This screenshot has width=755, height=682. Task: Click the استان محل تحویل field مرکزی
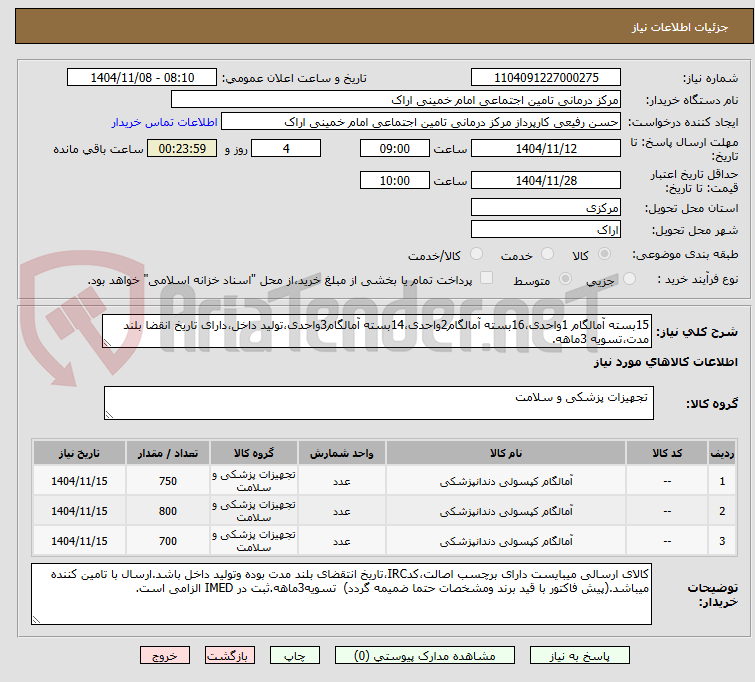click(x=546, y=207)
